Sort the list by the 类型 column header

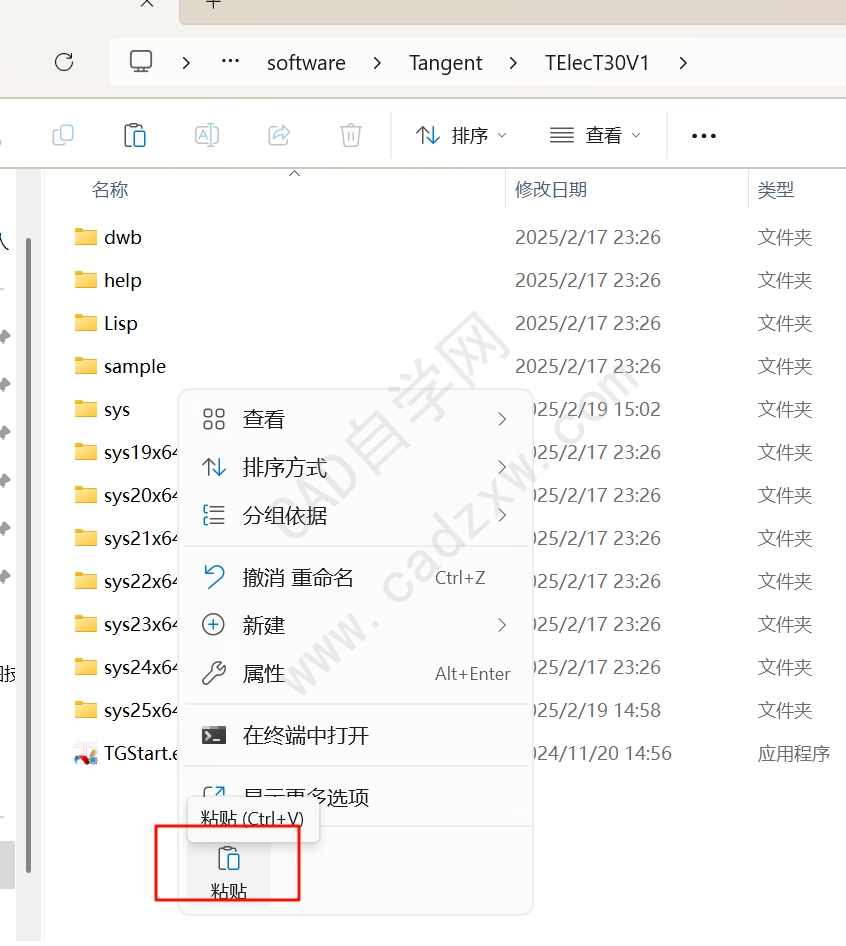pos(776,189)
